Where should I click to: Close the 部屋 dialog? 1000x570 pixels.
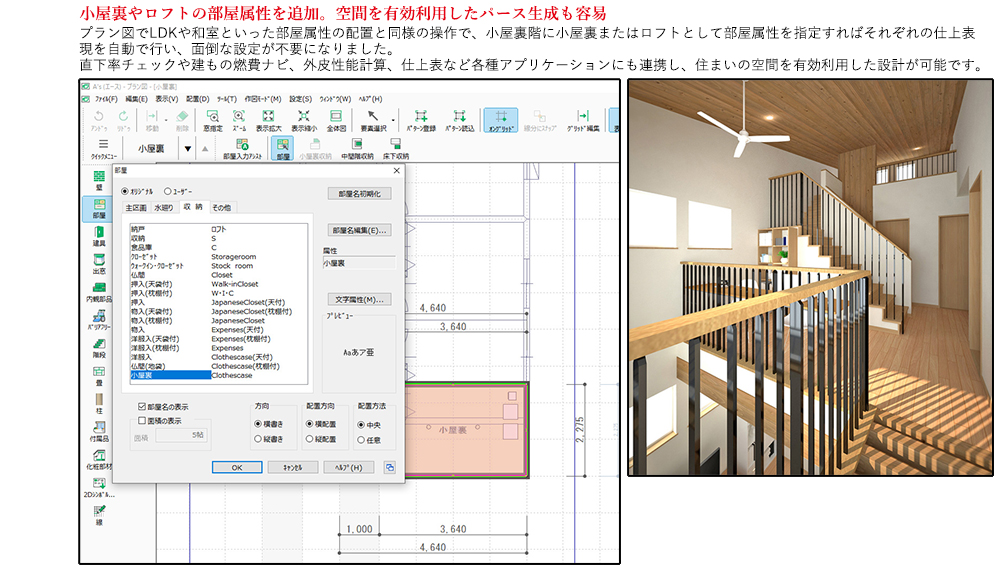point(397,170)
